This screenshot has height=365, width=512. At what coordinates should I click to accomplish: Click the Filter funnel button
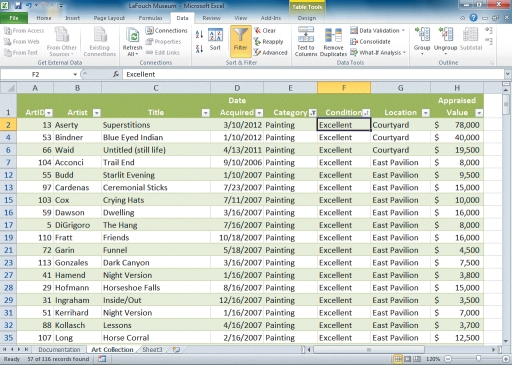(240, 41)
